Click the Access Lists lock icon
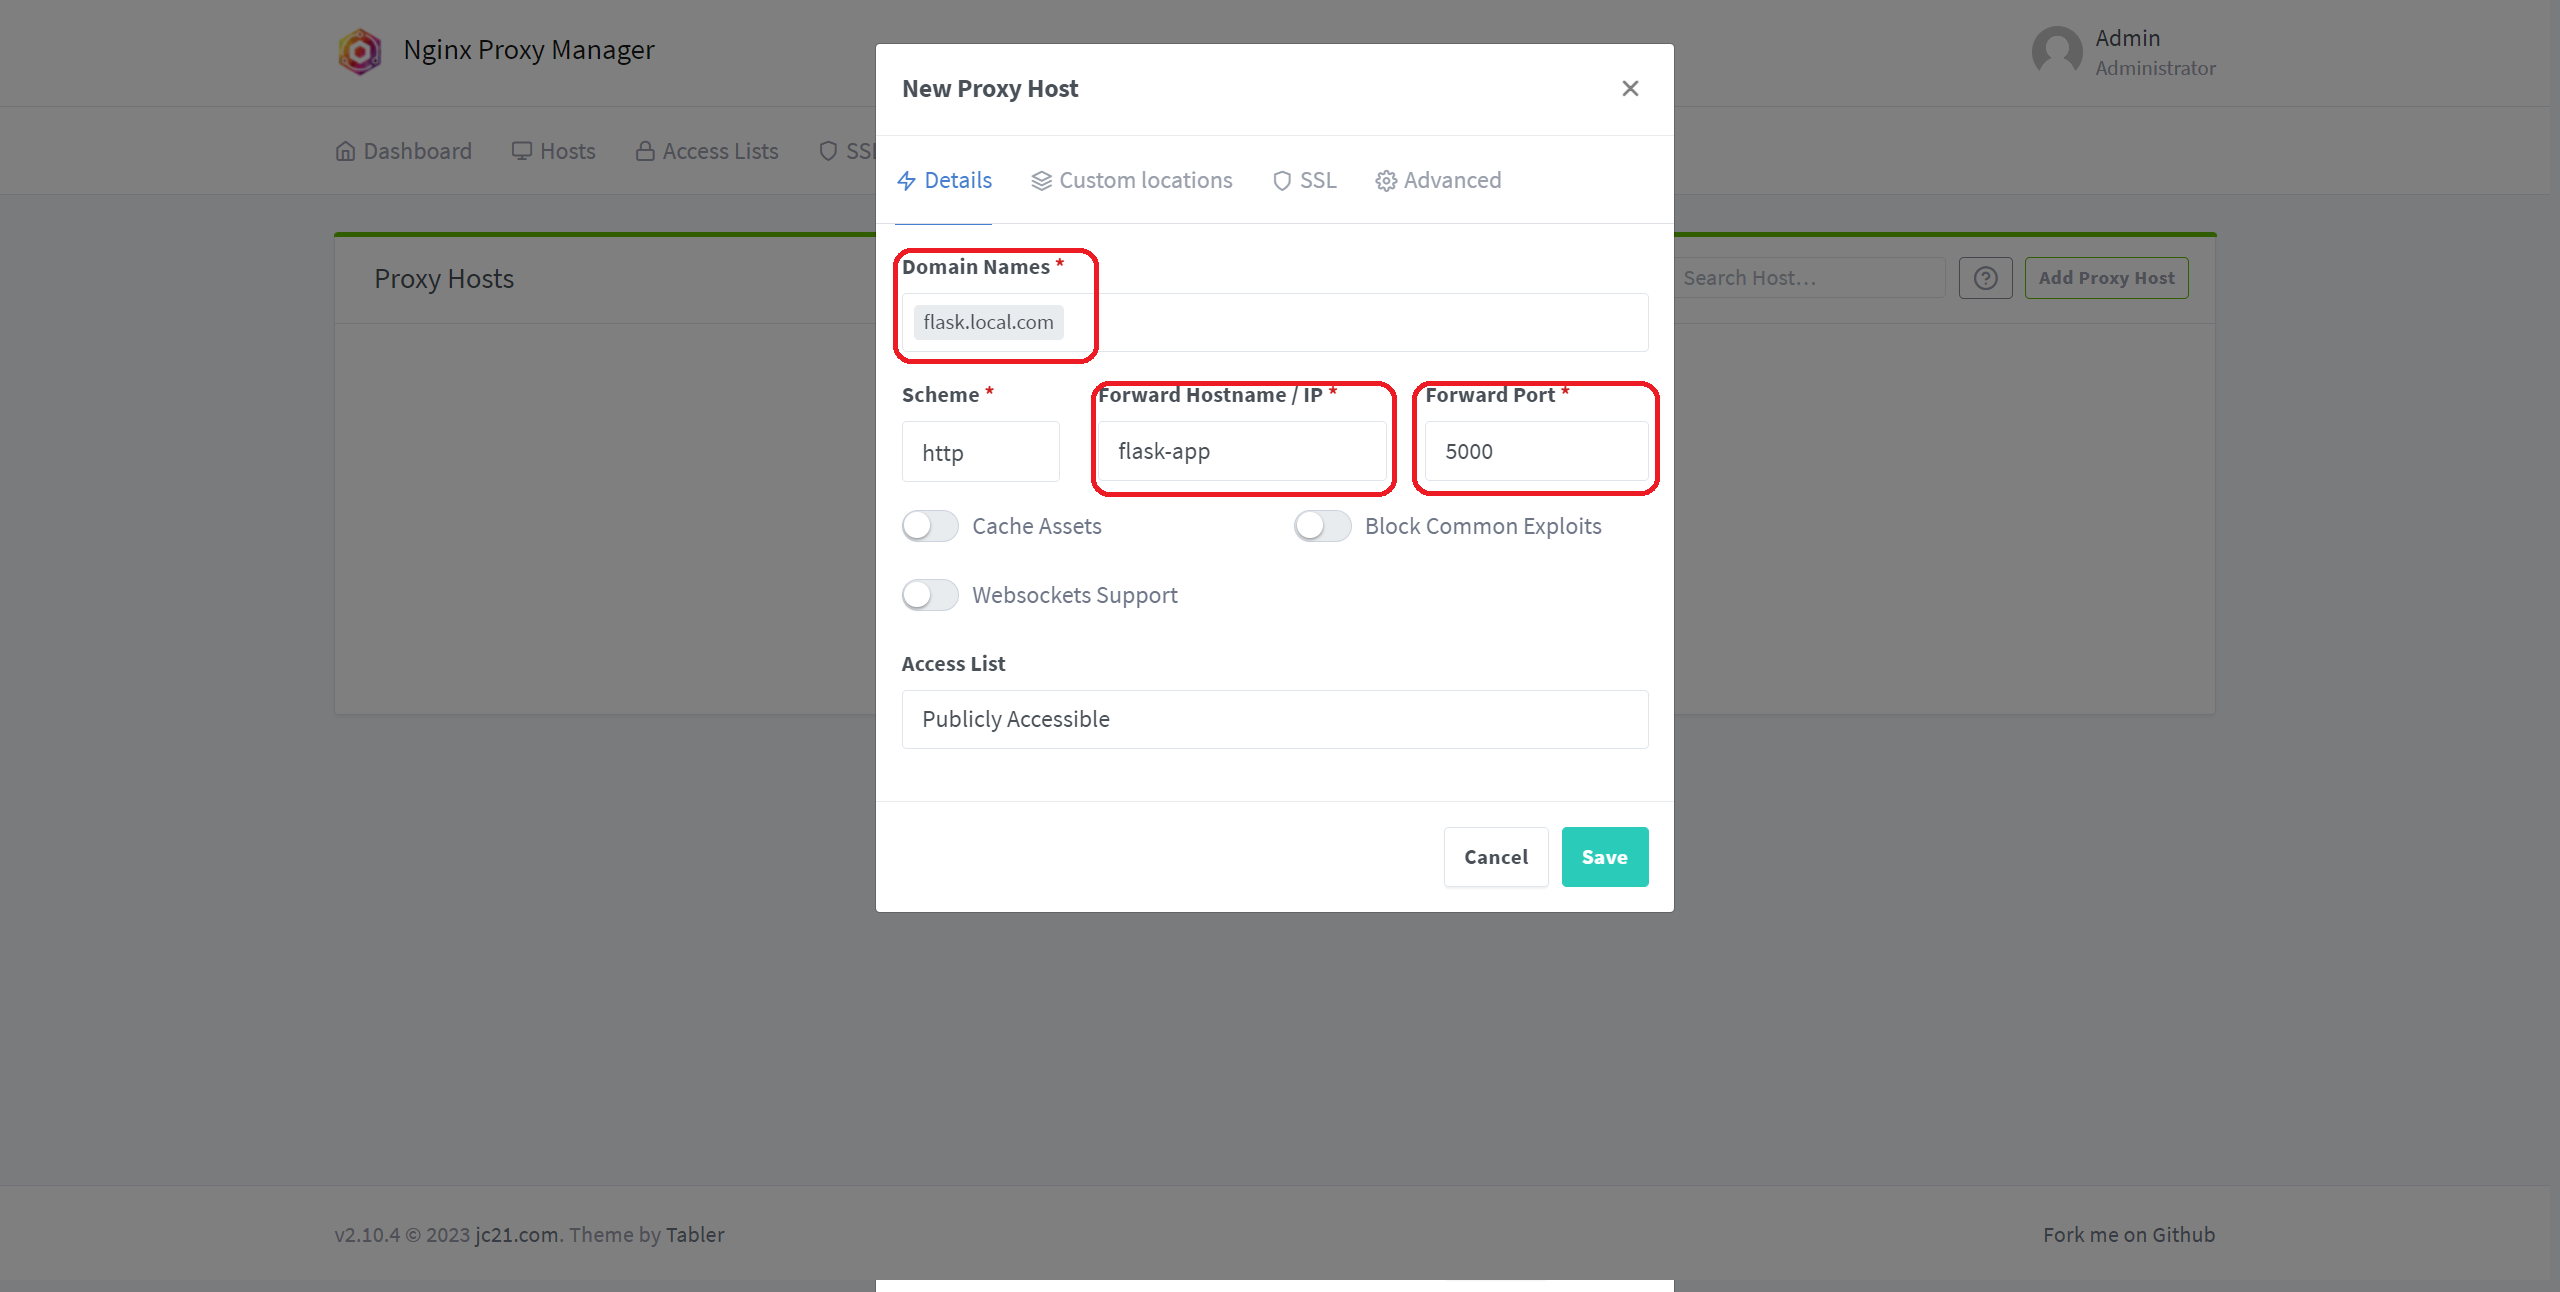Screen dimensions: 2560x1292 645,151
